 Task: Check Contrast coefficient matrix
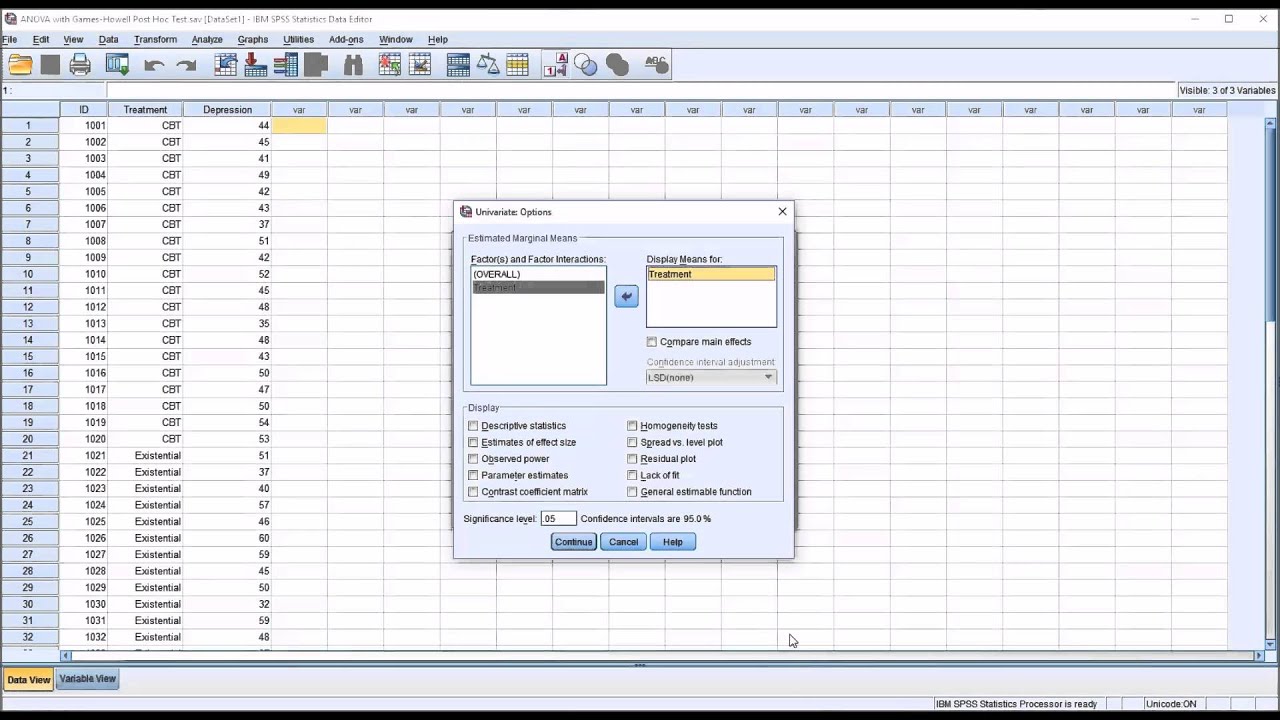(474, 492)
